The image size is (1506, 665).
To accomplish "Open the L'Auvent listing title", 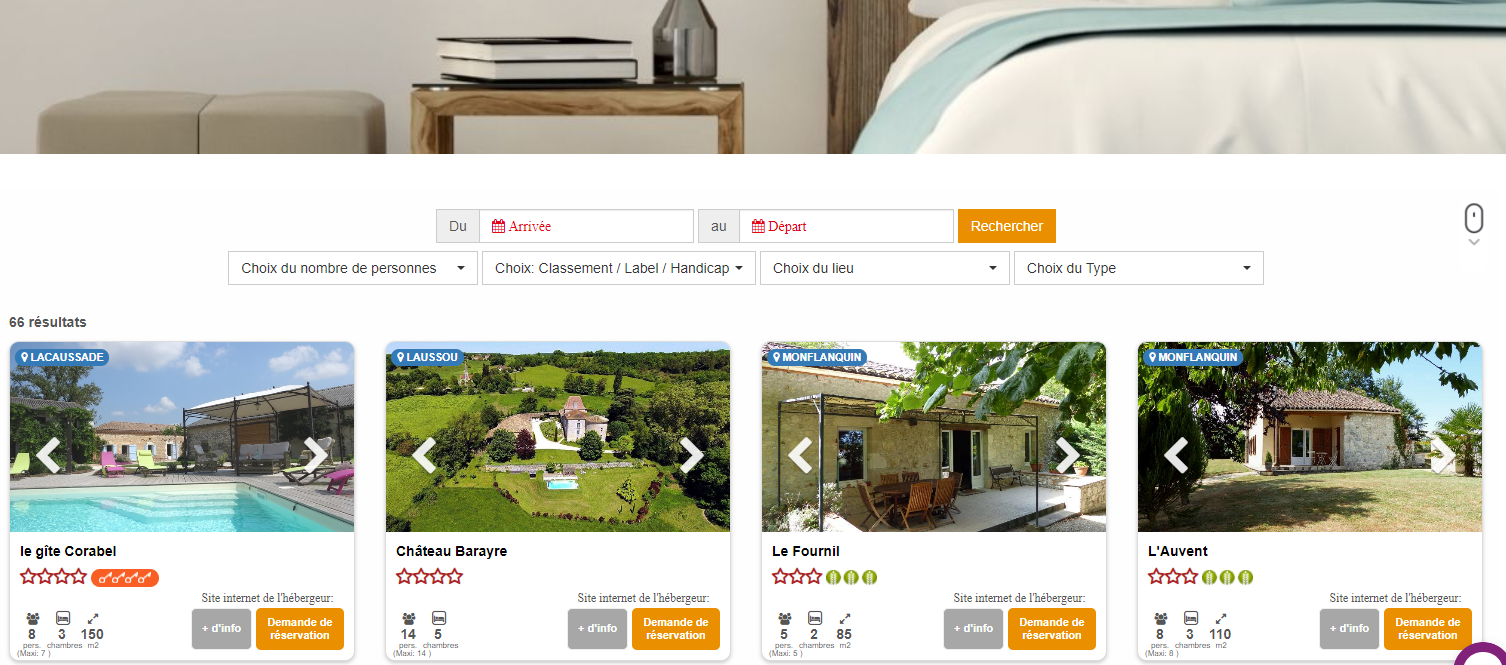I will pos(1178,551).
